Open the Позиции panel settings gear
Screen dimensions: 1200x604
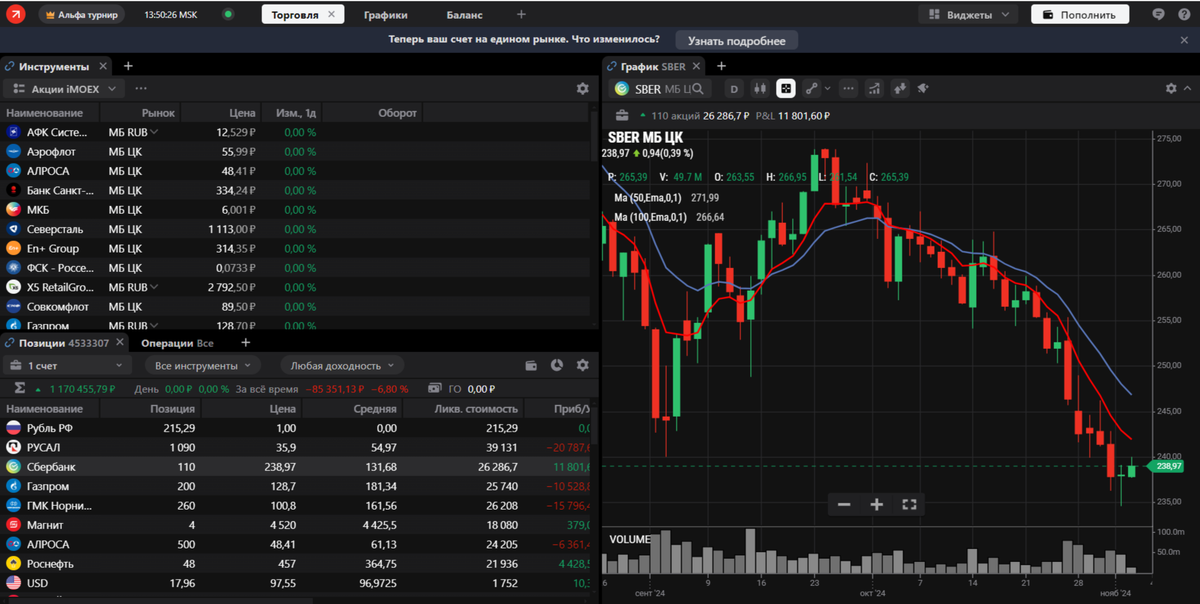click(x=582, y=366)
